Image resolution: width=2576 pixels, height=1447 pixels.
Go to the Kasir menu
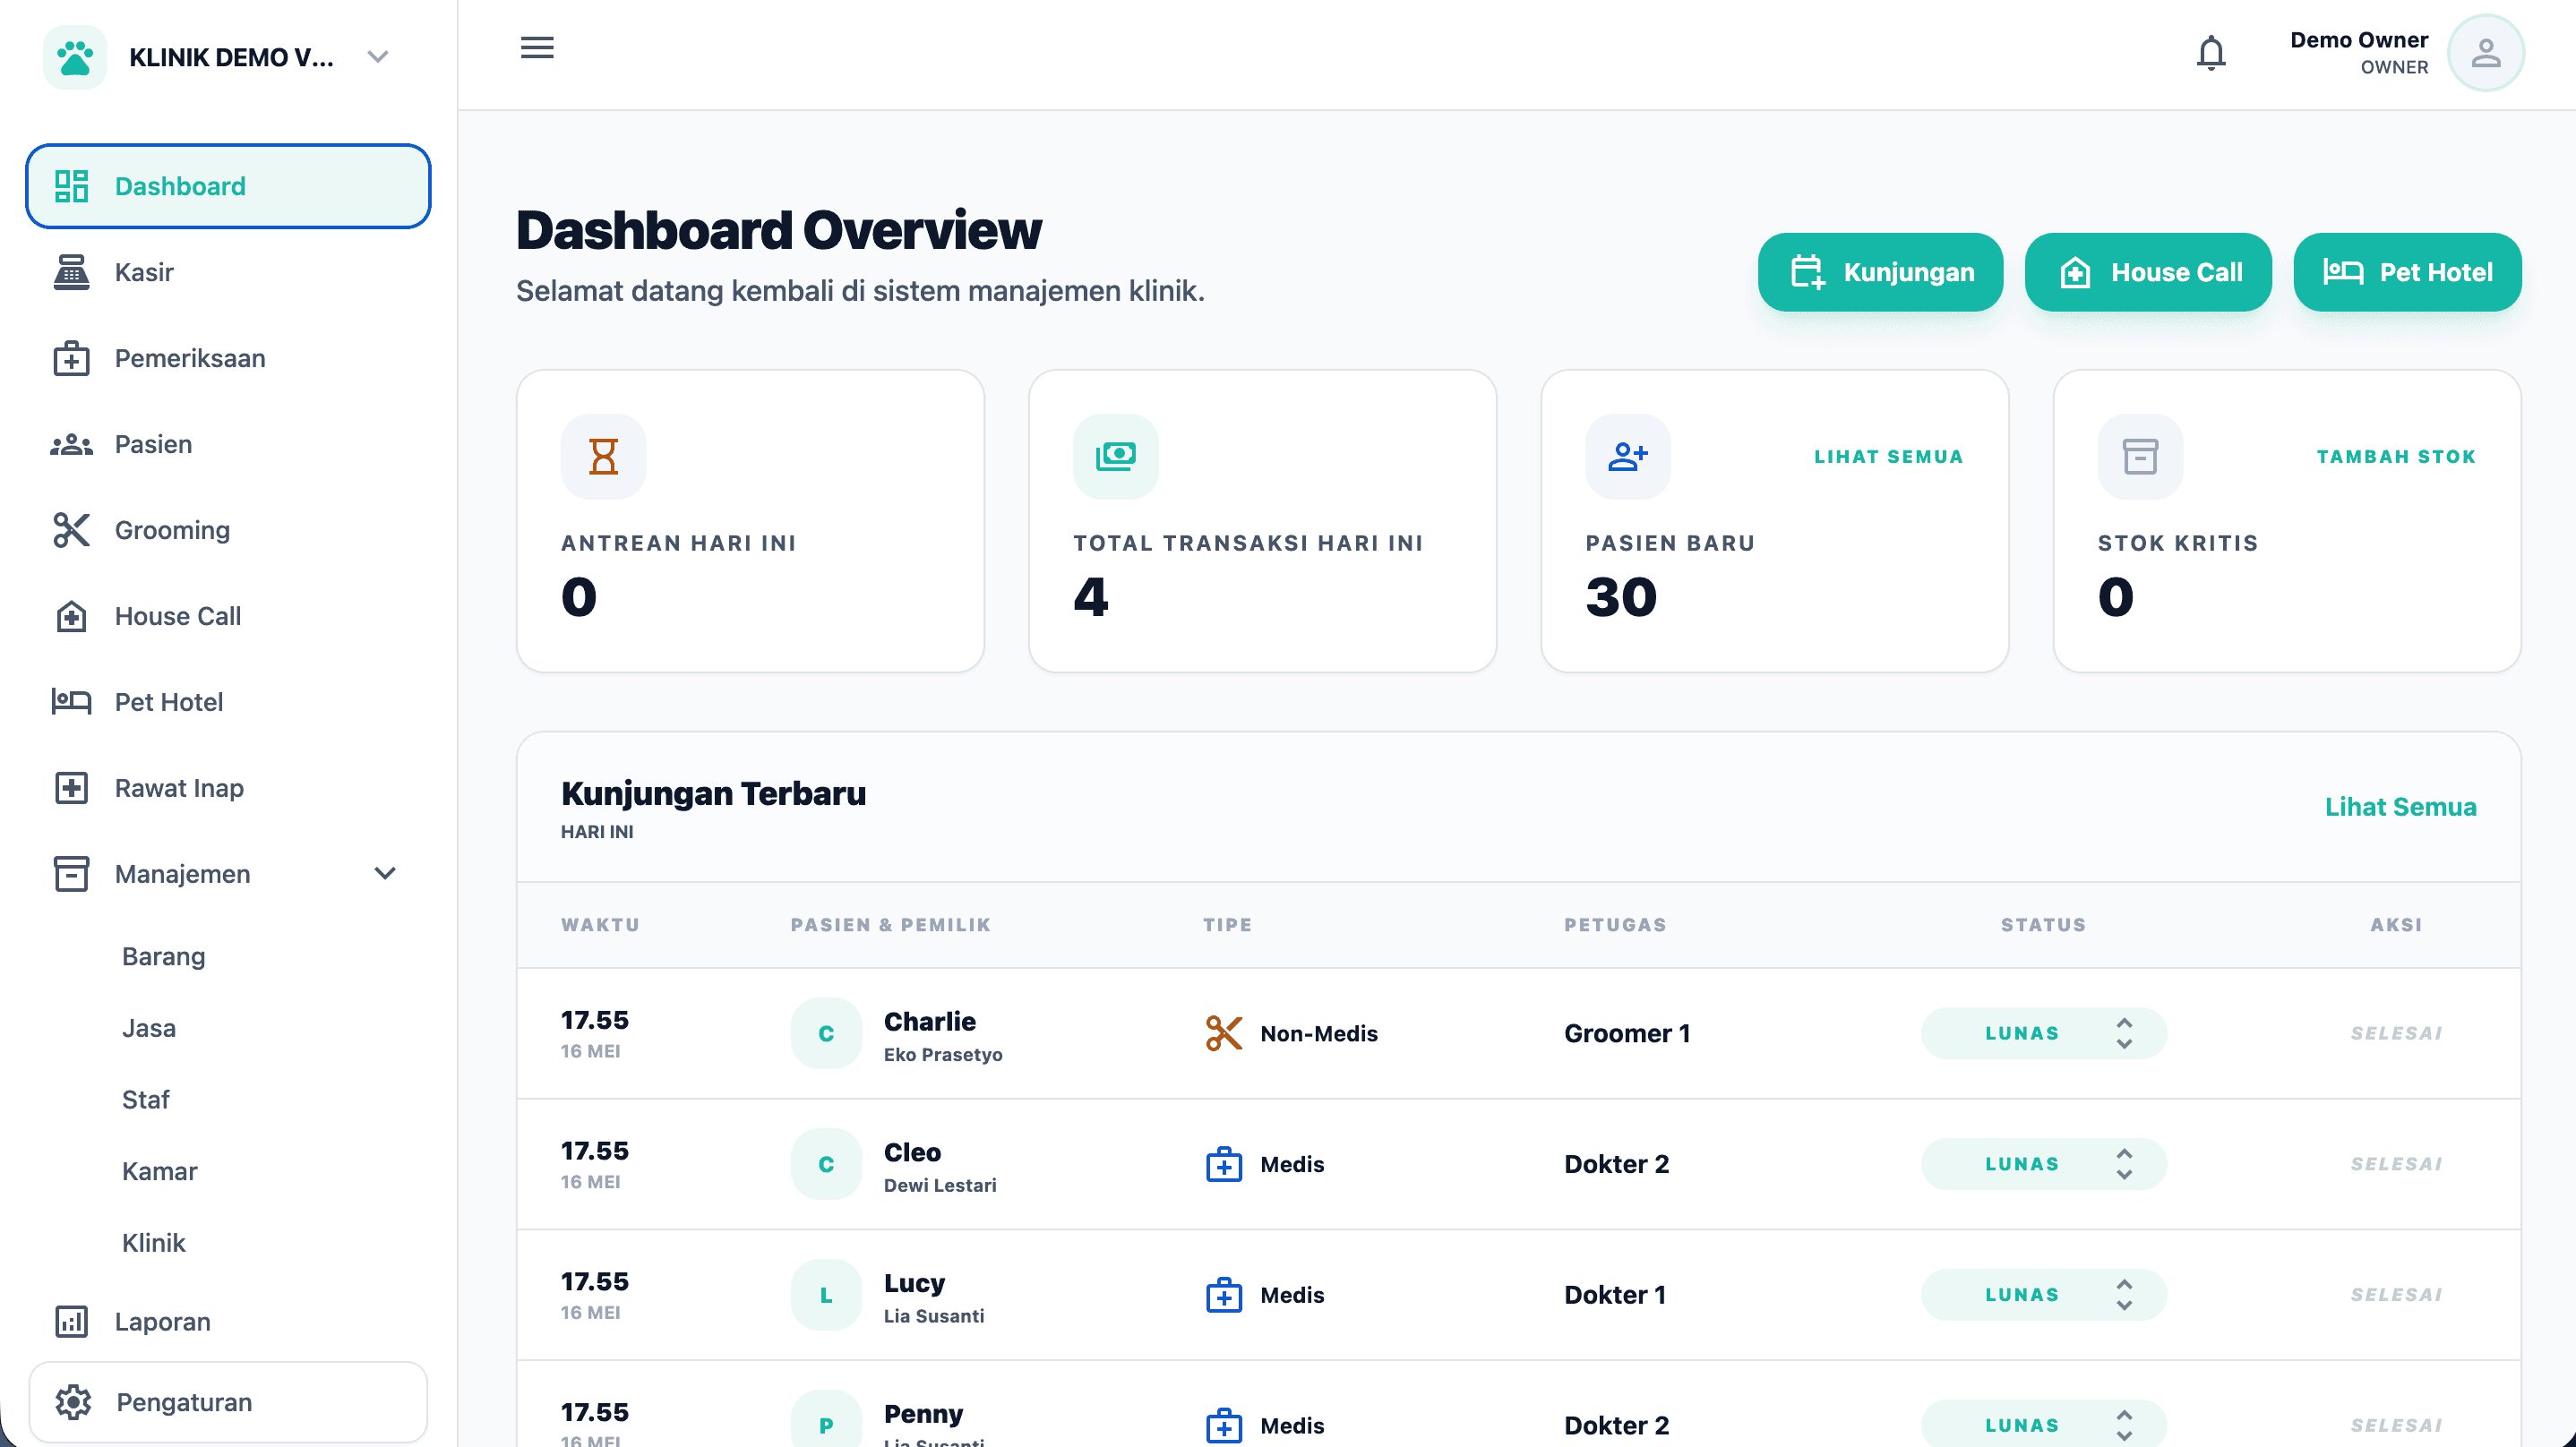(x=228, y=272)
